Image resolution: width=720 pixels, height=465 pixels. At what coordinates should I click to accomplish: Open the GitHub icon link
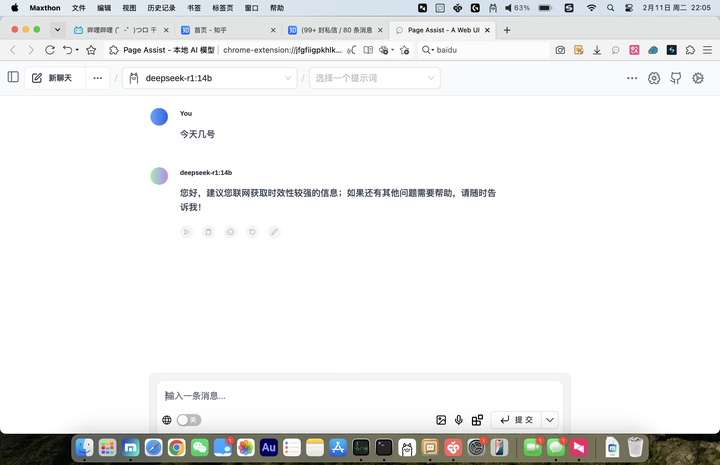coord(676,78)
